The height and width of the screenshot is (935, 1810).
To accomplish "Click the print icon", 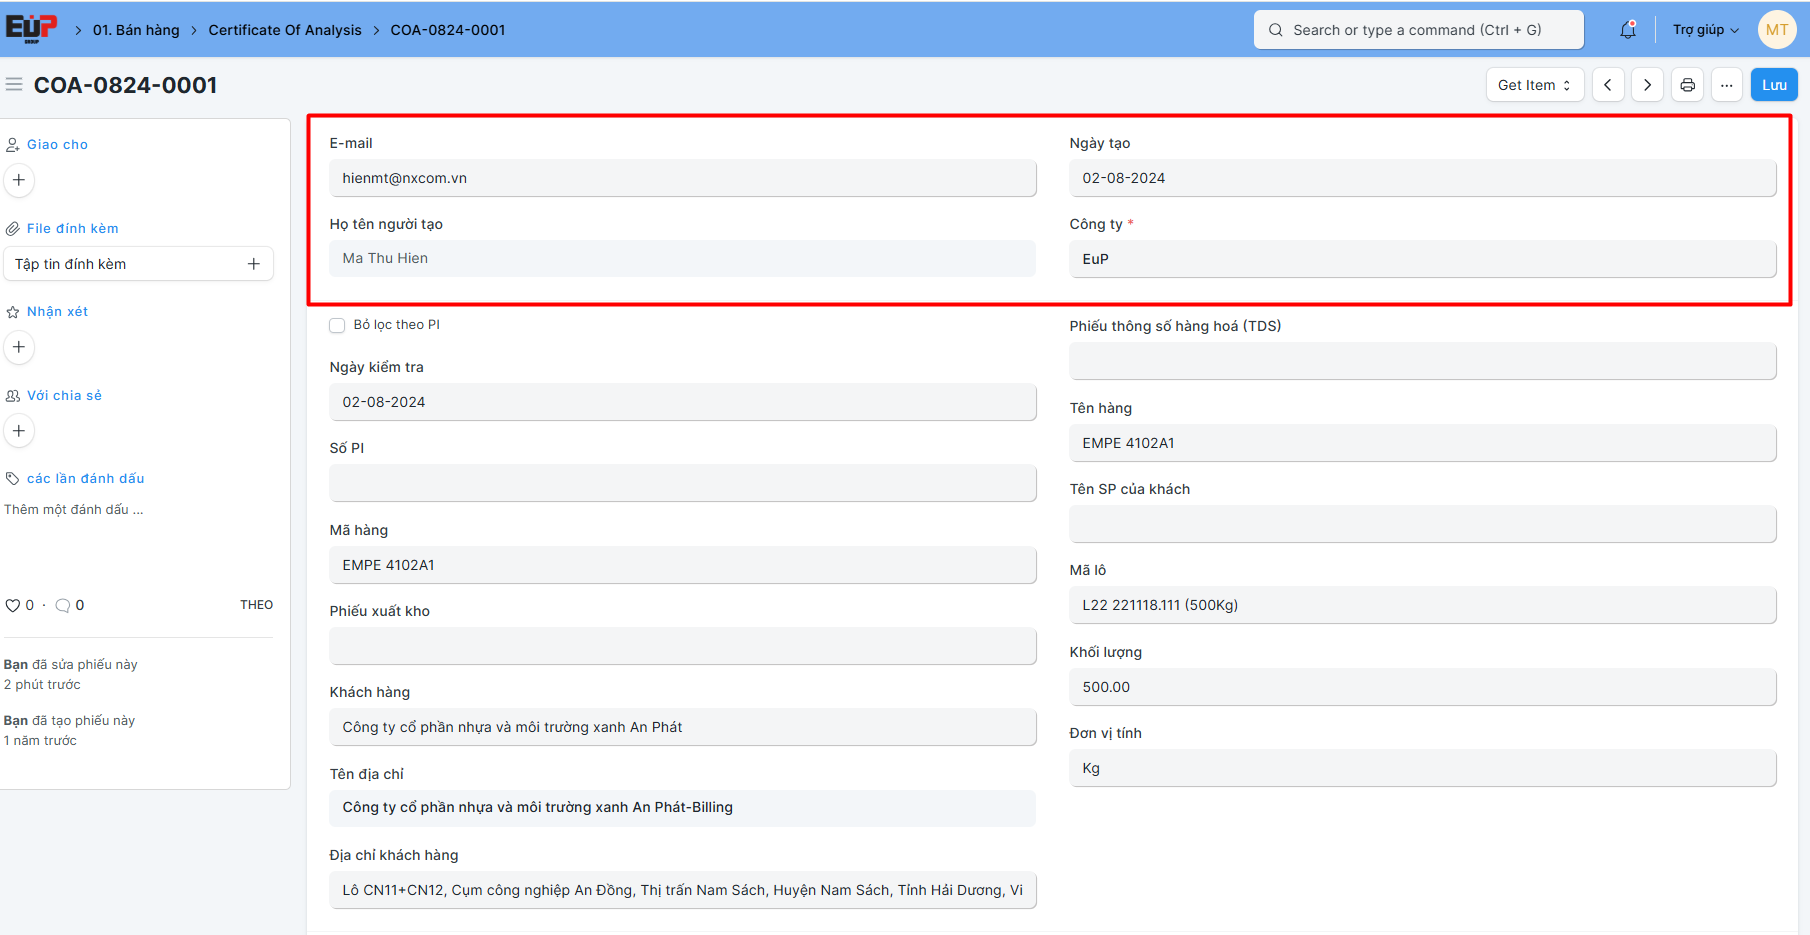I will click(1687, 85).
